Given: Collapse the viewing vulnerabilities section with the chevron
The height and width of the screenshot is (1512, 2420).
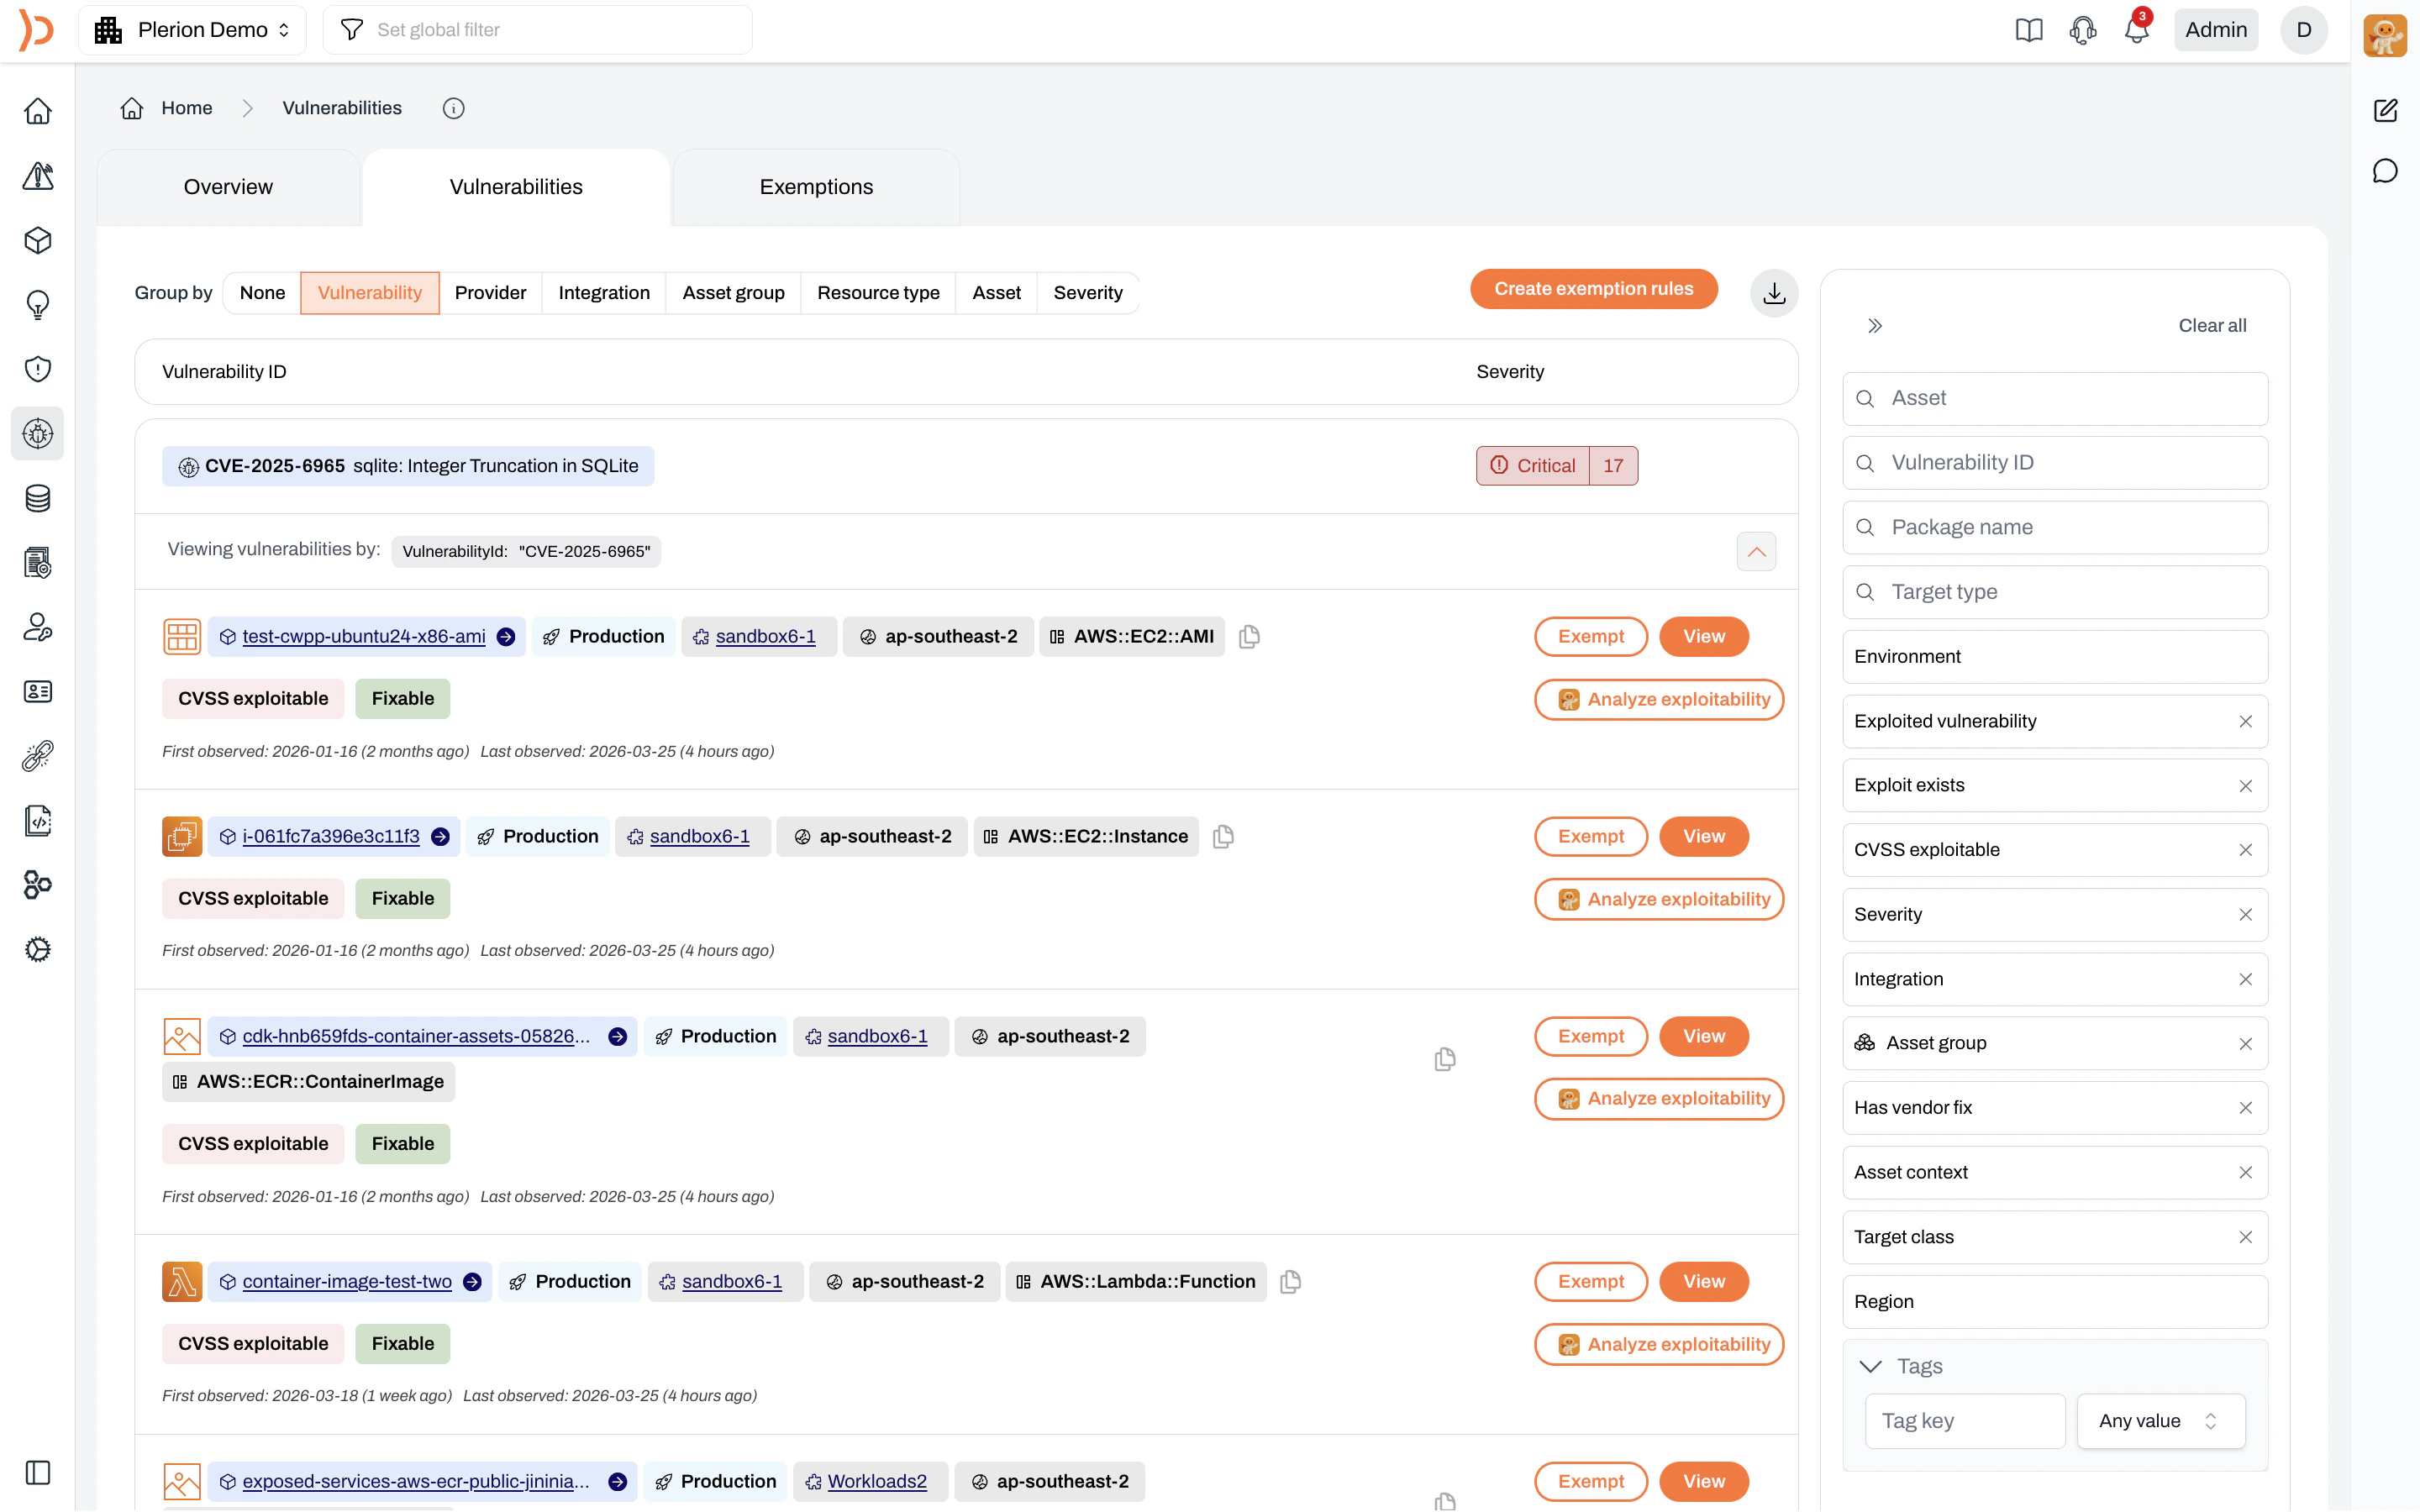Looking at the screenshot, I should point(1757,551).
